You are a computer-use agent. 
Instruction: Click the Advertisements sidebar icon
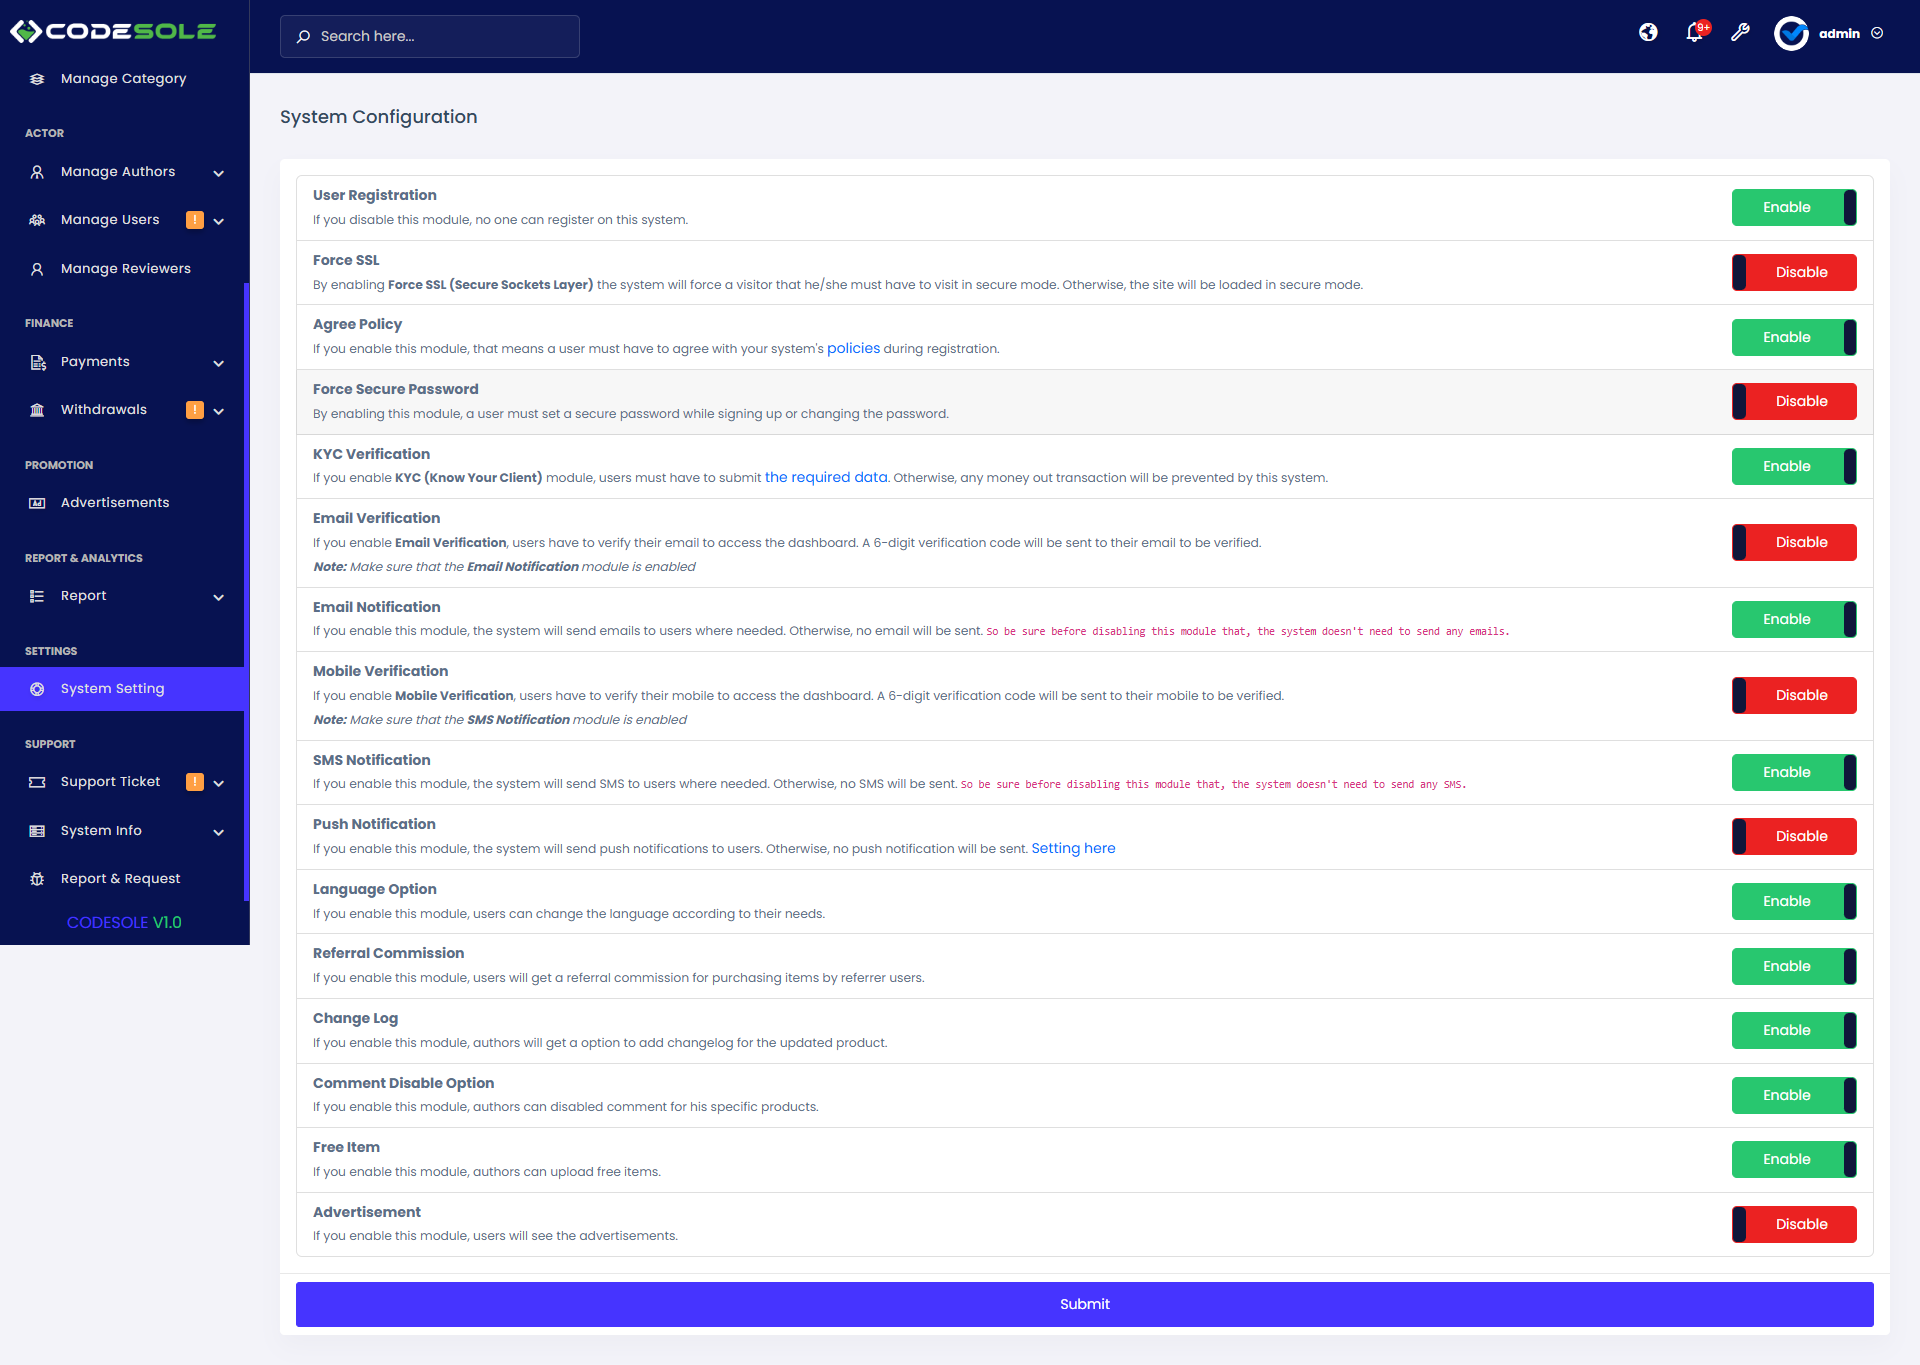(37, 503)
